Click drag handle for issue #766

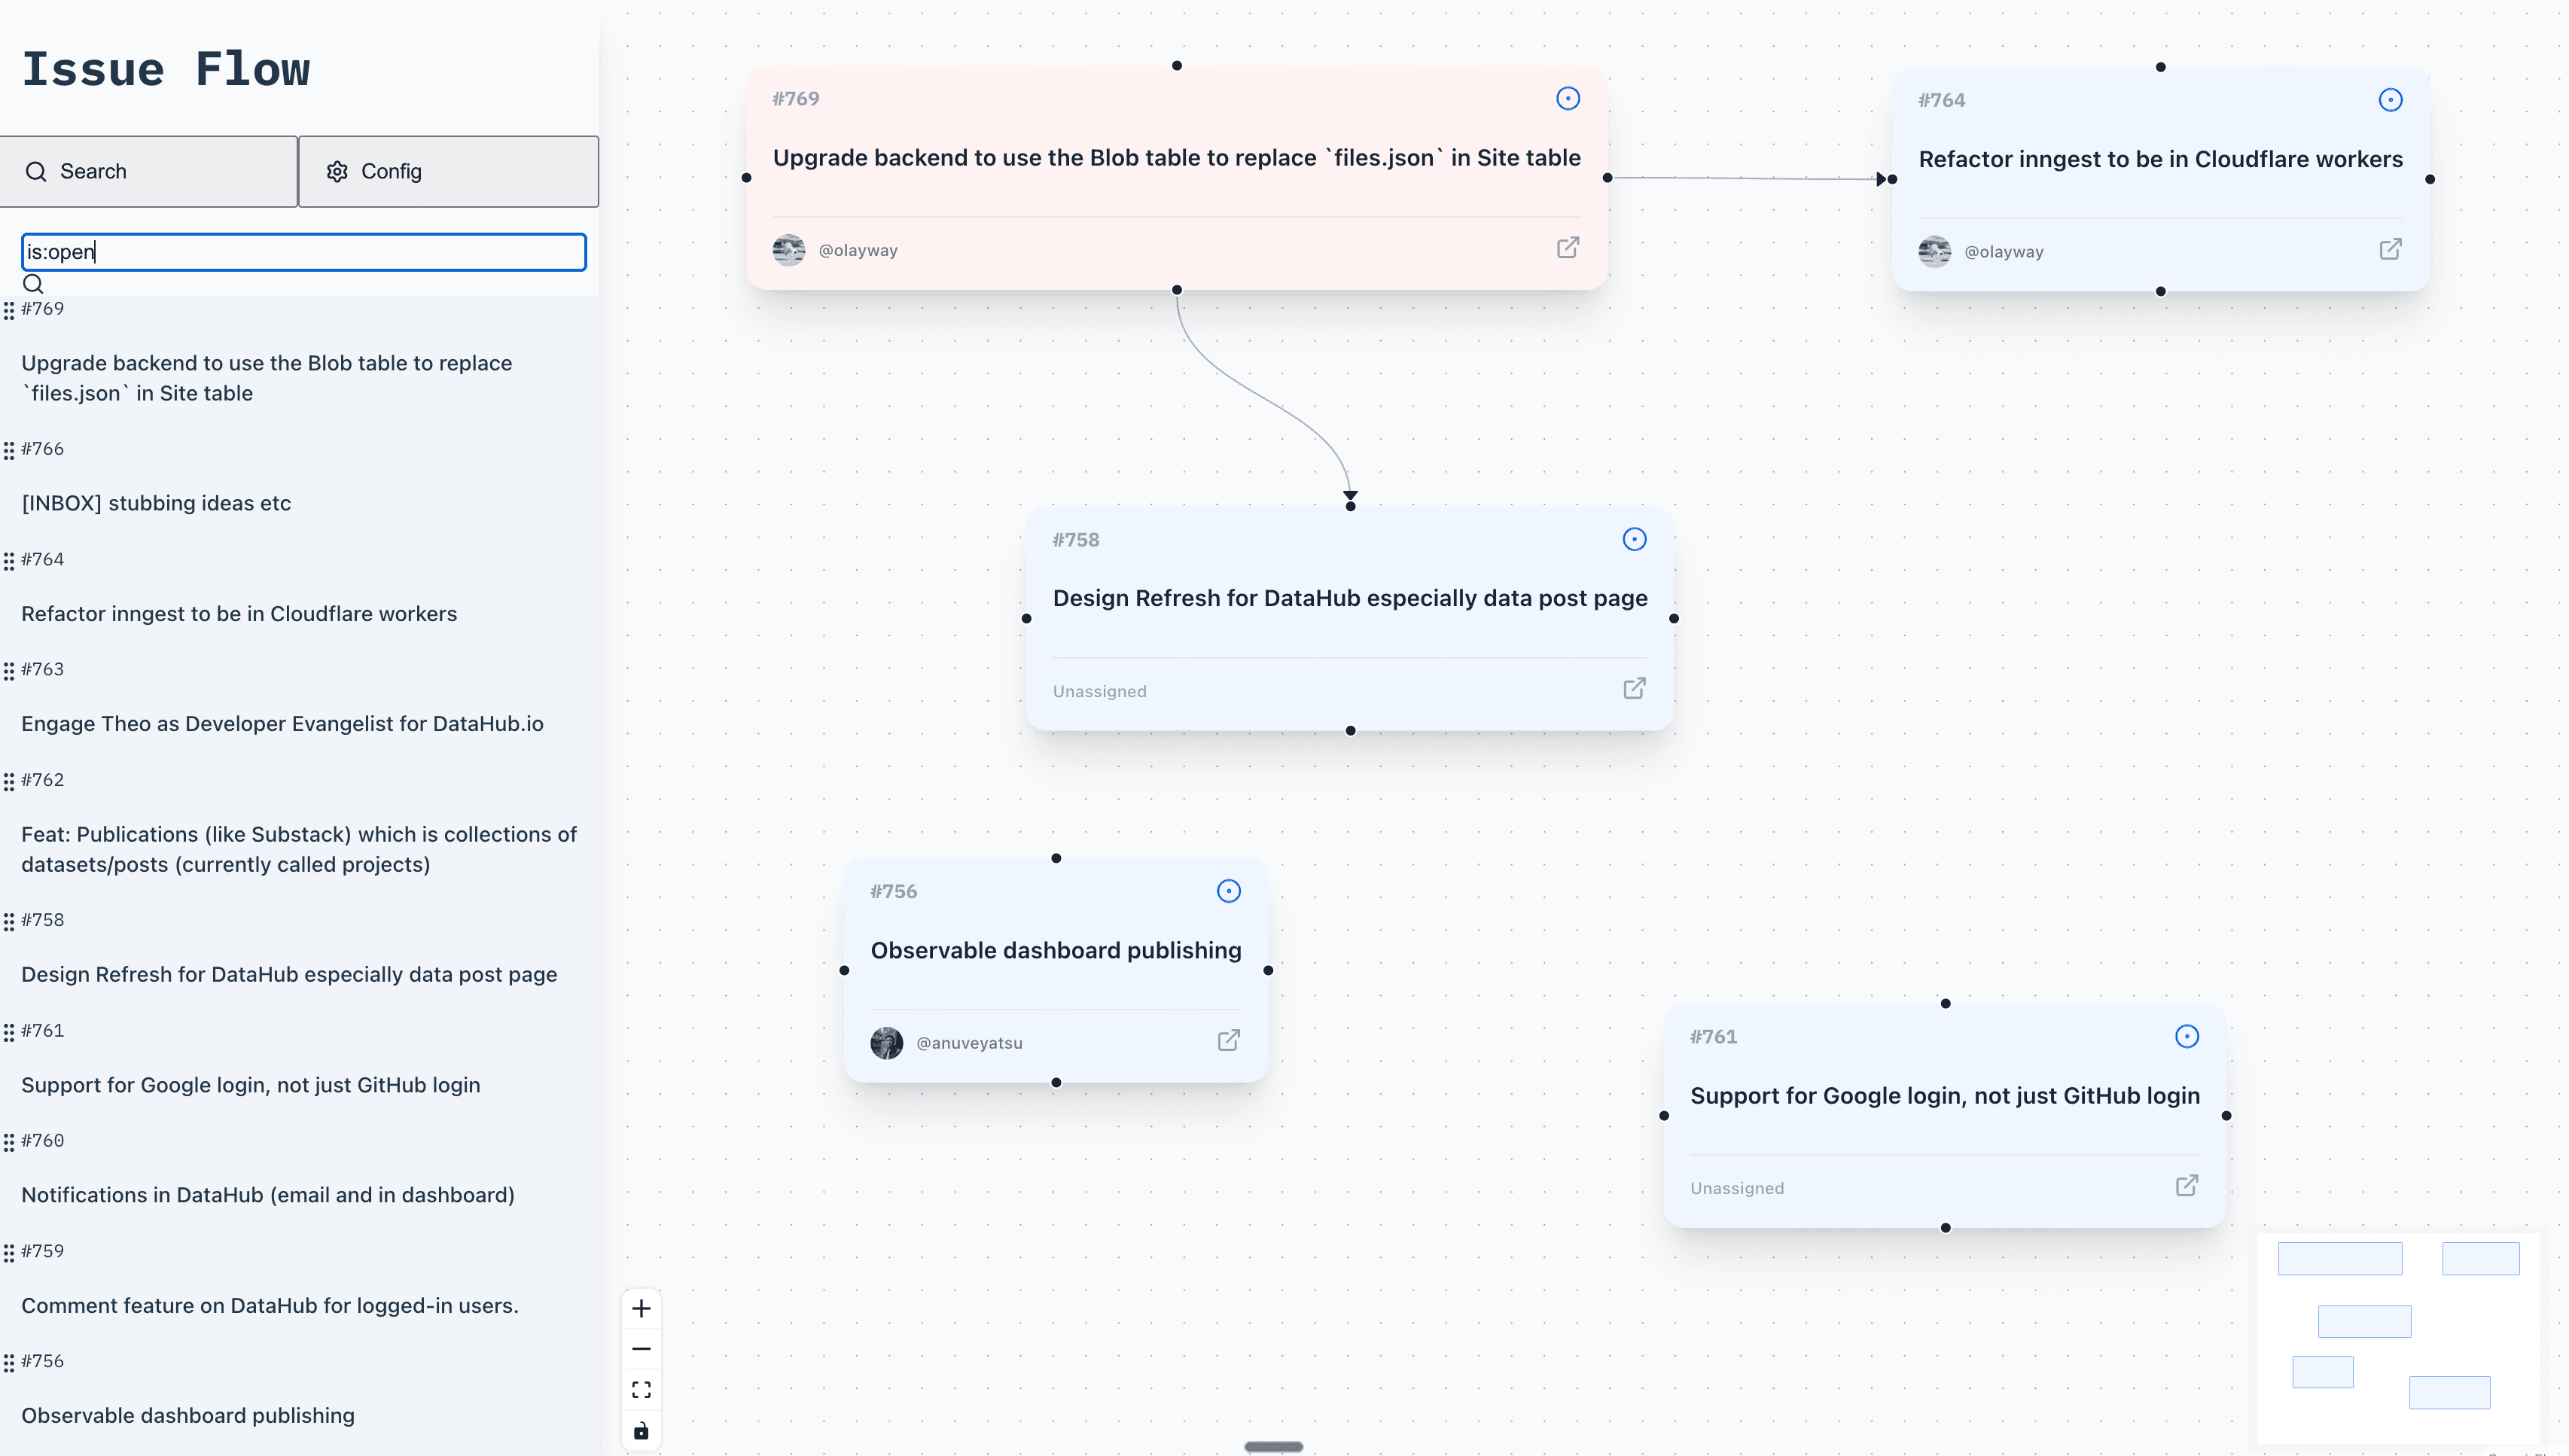9,450
